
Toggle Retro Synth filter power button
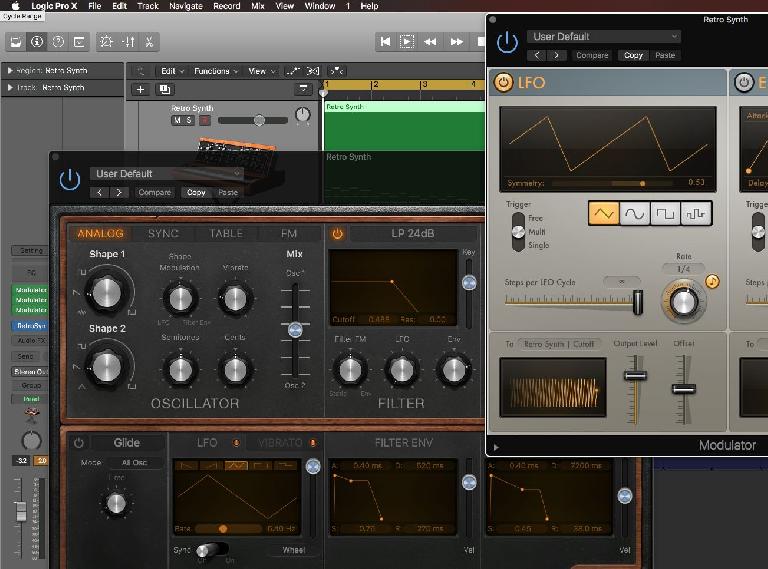337,234
